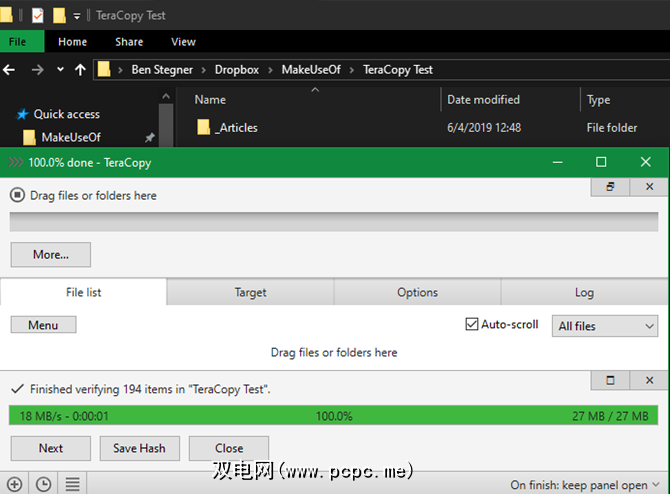670x494 pixels.
Task: Expand the recent locations chevron in Explorer
Action: click(60, 70)
